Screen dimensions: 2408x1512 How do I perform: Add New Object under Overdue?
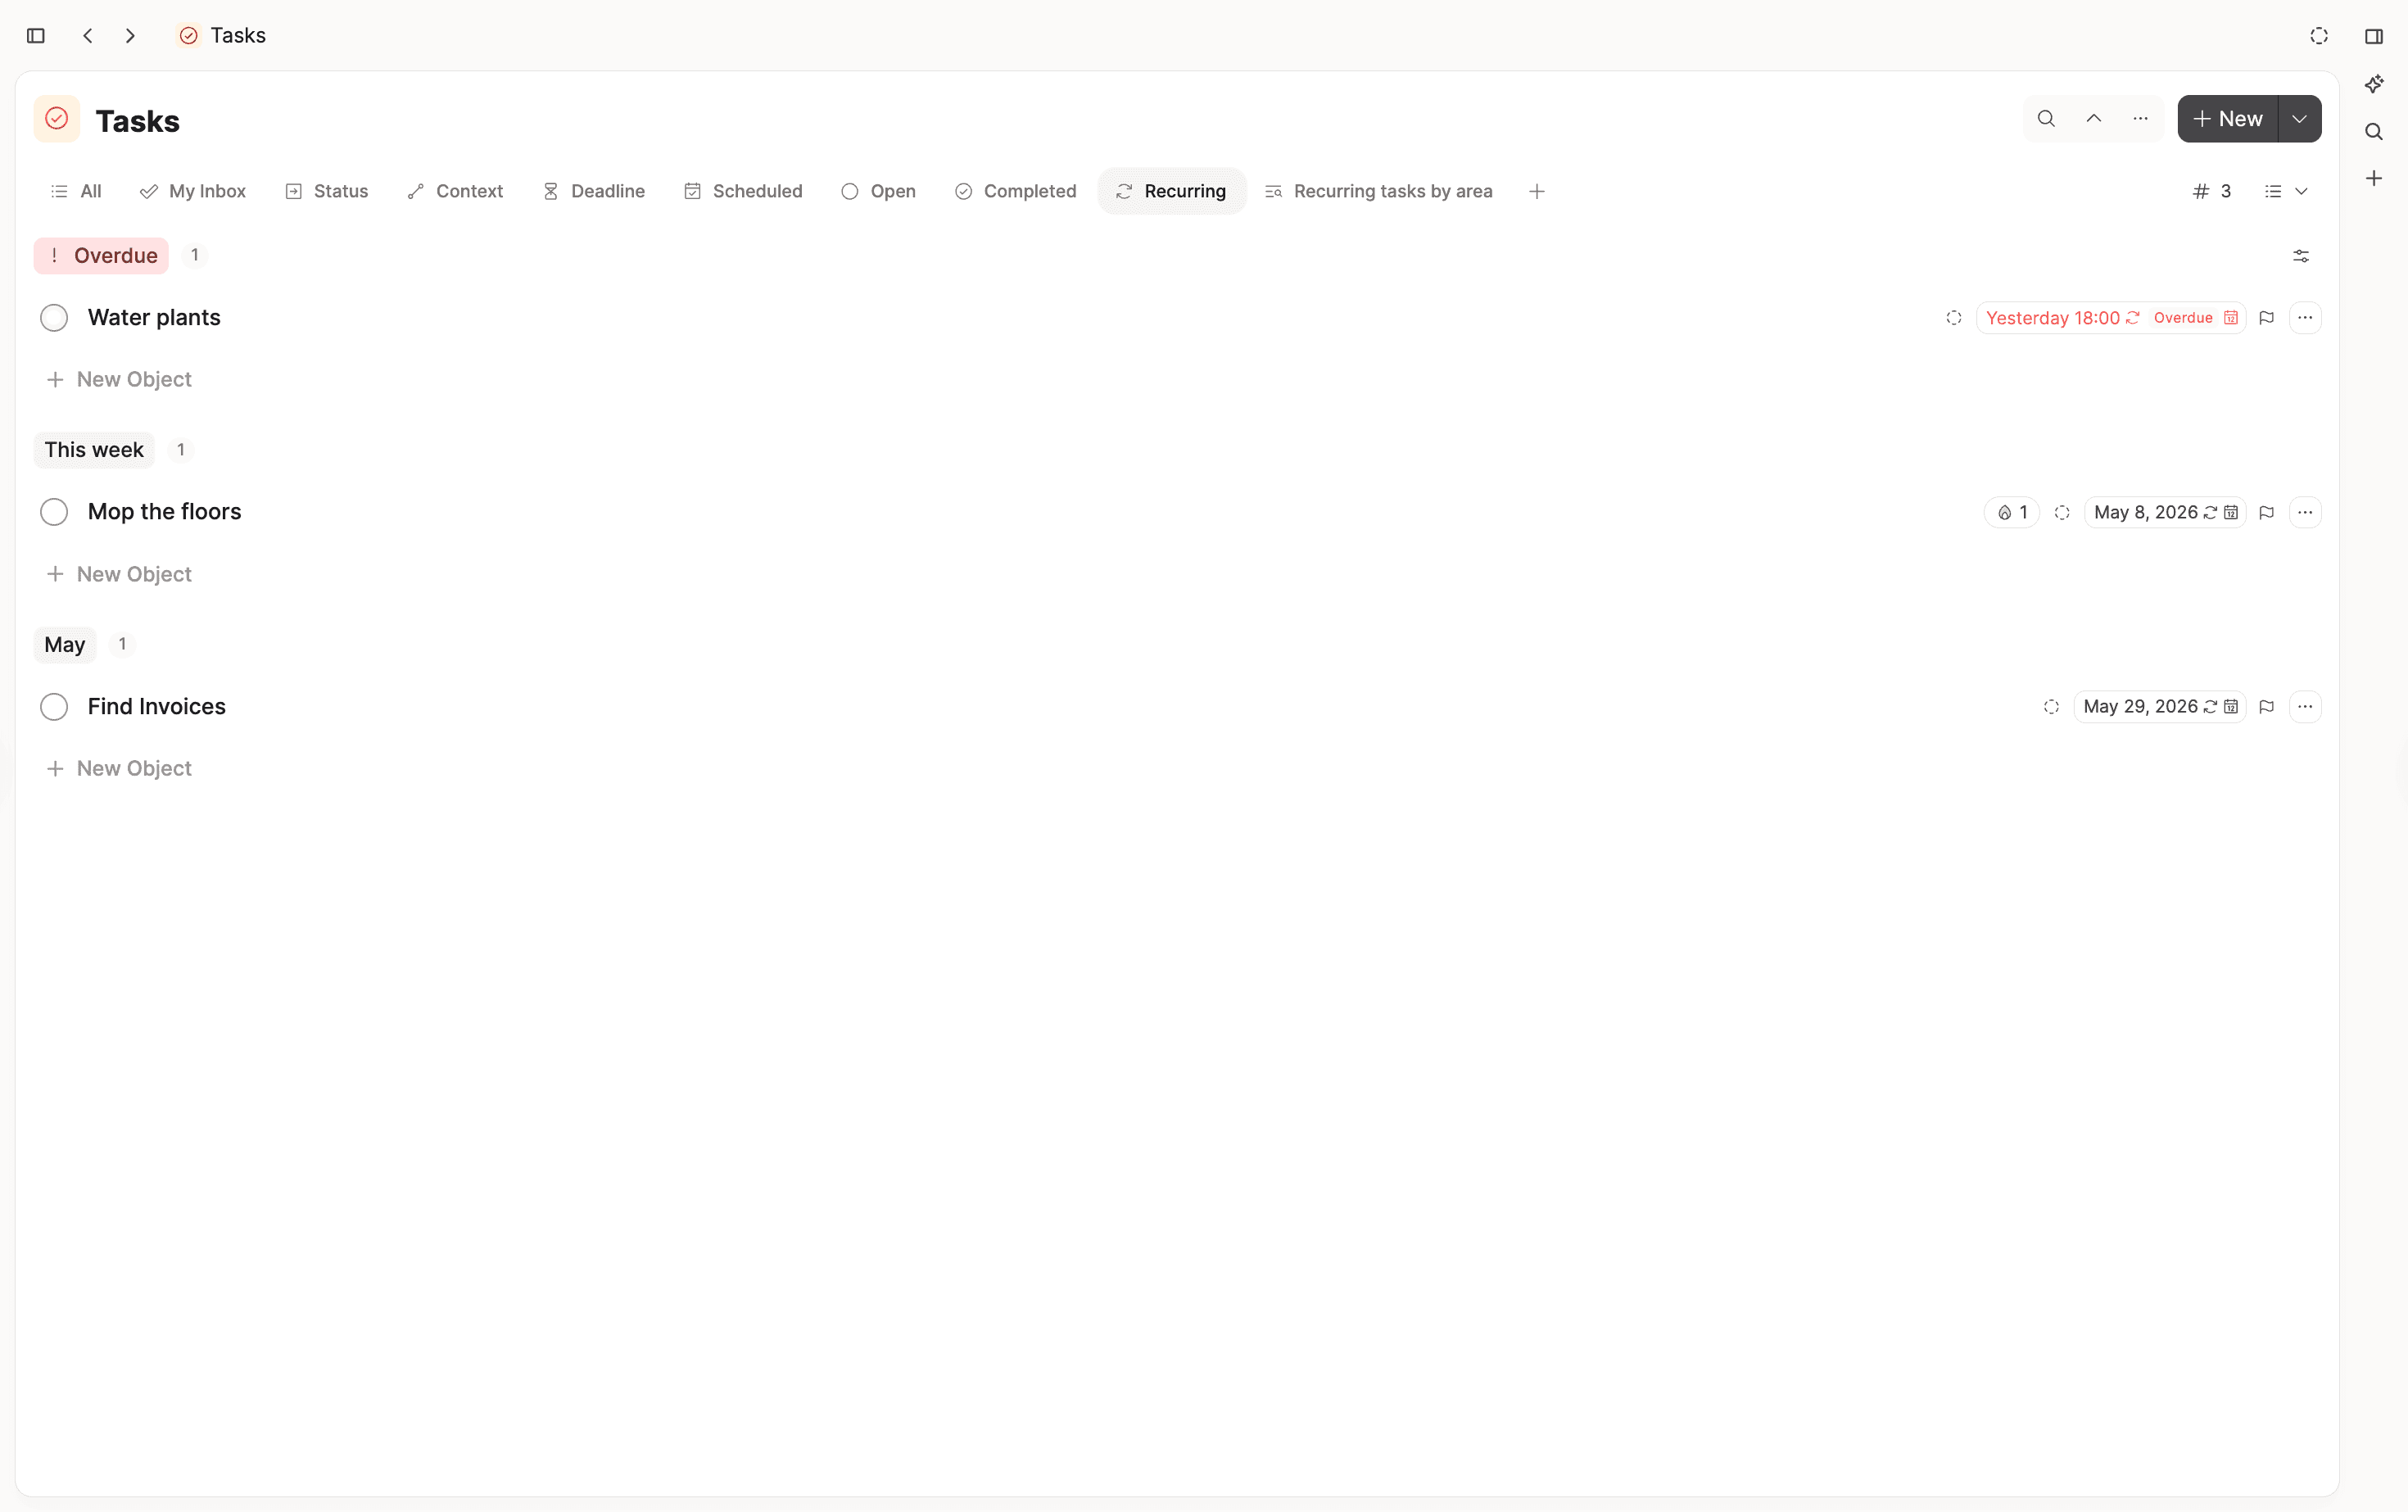coord(119,380)
